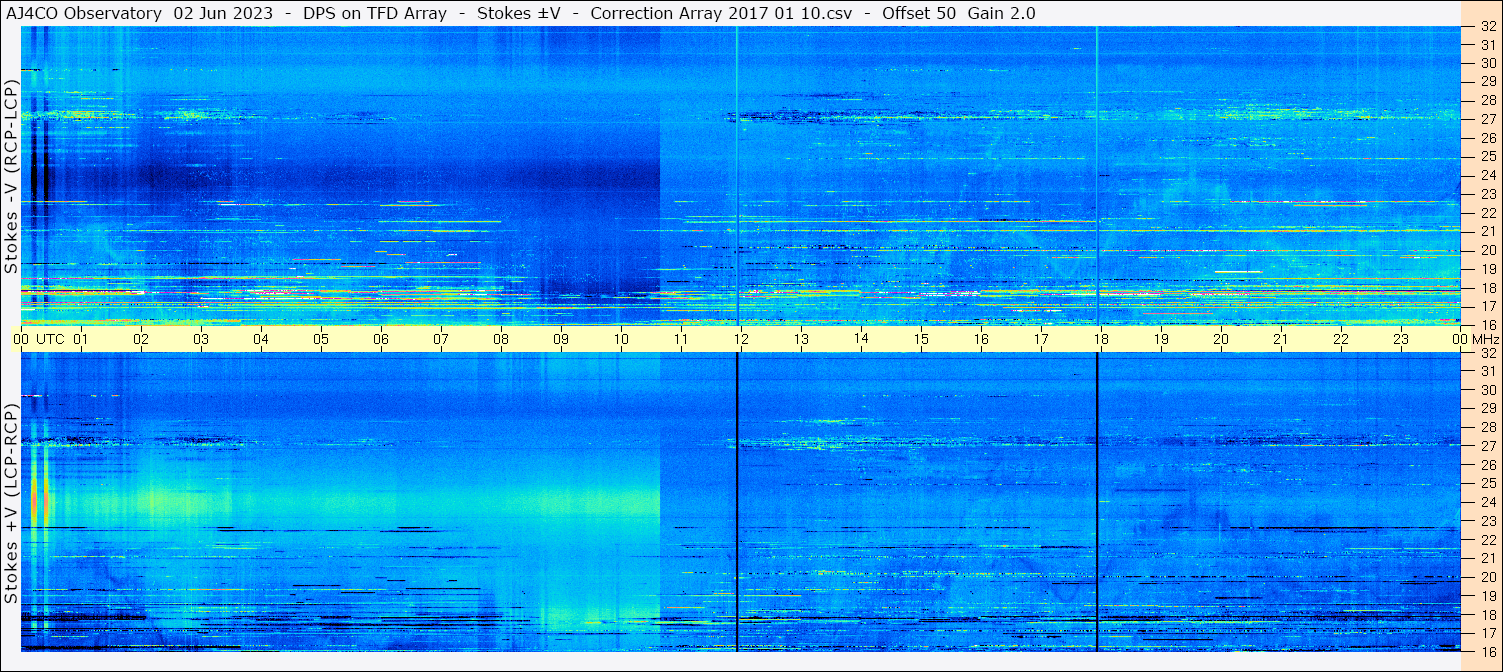Click '19' MHz label of lower Stokes +V panel
The width and height of the screenshot is (1503, 672).
click(1488, 595)
